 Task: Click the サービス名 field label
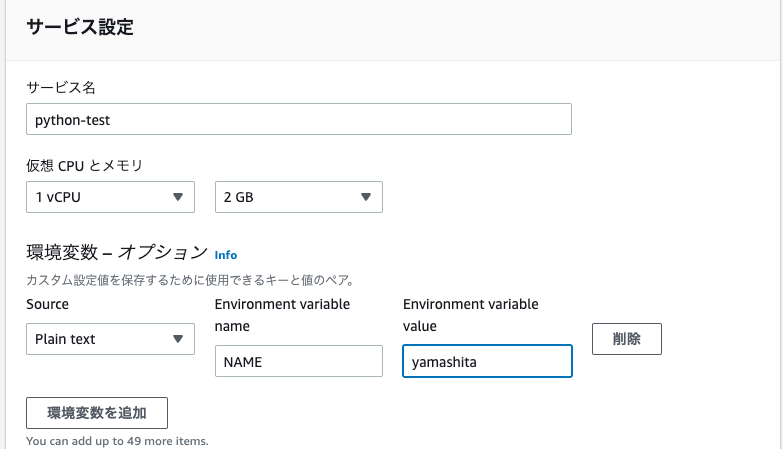[61, 88]
